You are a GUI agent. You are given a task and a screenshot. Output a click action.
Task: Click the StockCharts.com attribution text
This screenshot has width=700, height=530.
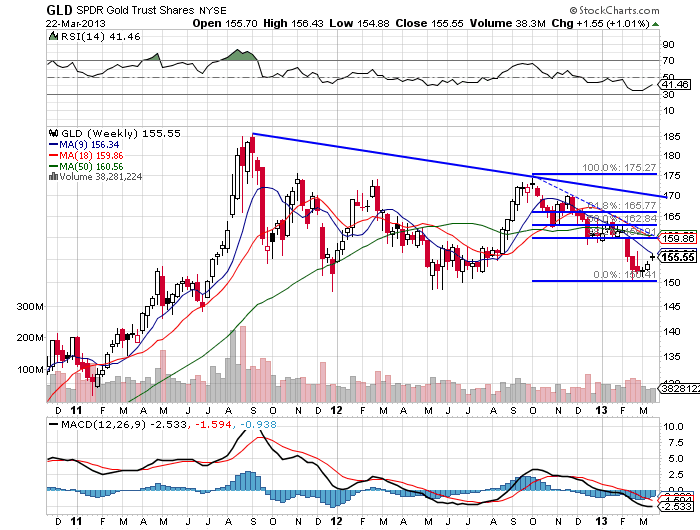[x=614, y=10]
